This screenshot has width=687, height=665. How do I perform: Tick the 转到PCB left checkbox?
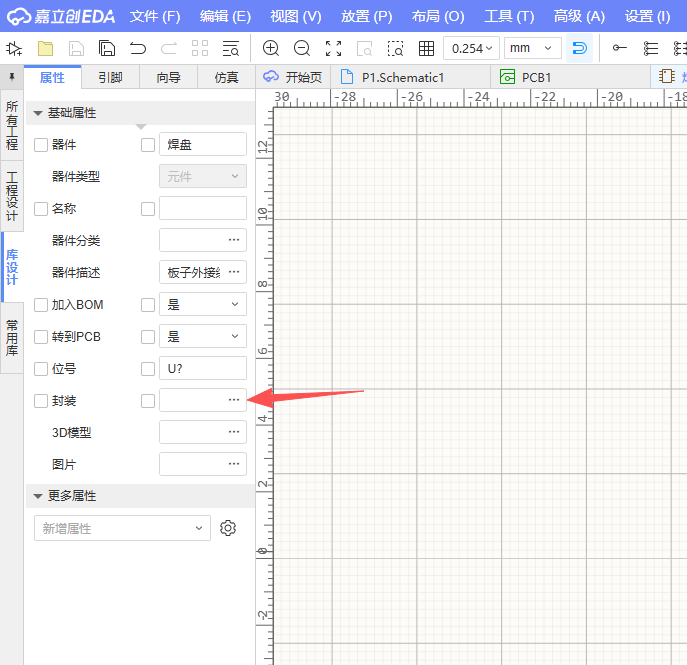point(41,337)
